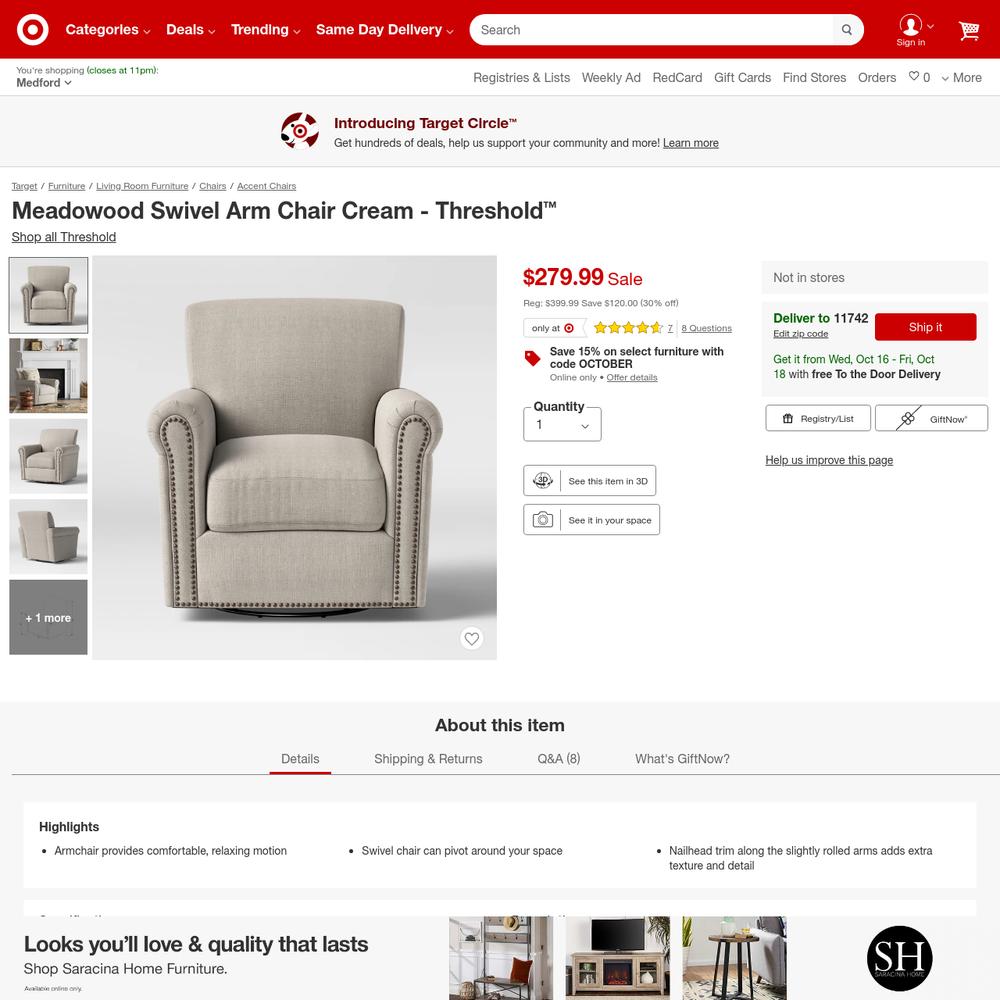
Task: Click See it in your space camera button
Action: (x=591, y=520)
